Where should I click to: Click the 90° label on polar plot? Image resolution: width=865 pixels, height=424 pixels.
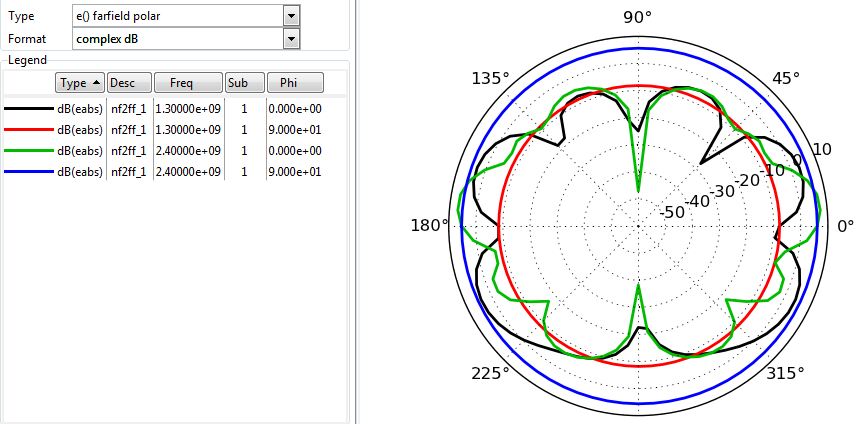[638, 17]
